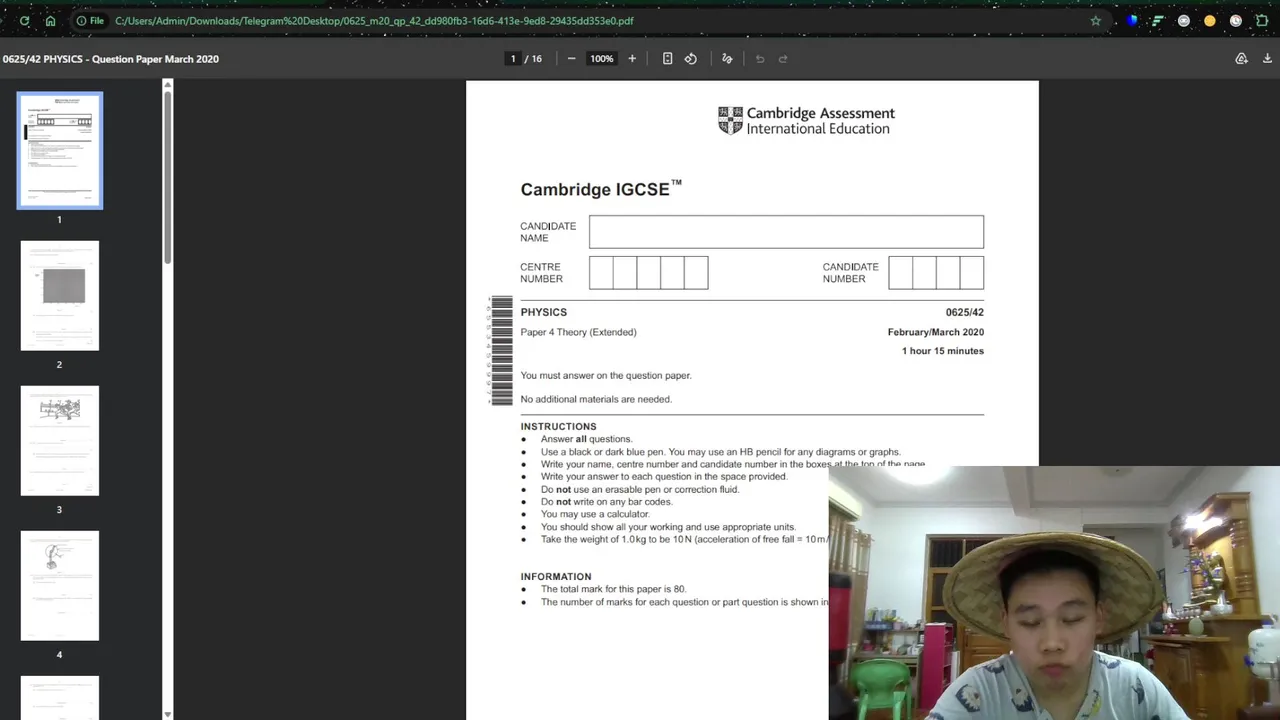This screenshot has width=1280, height=720.
Task: Activate the draw annotation tool
Action: pos(727,59)
